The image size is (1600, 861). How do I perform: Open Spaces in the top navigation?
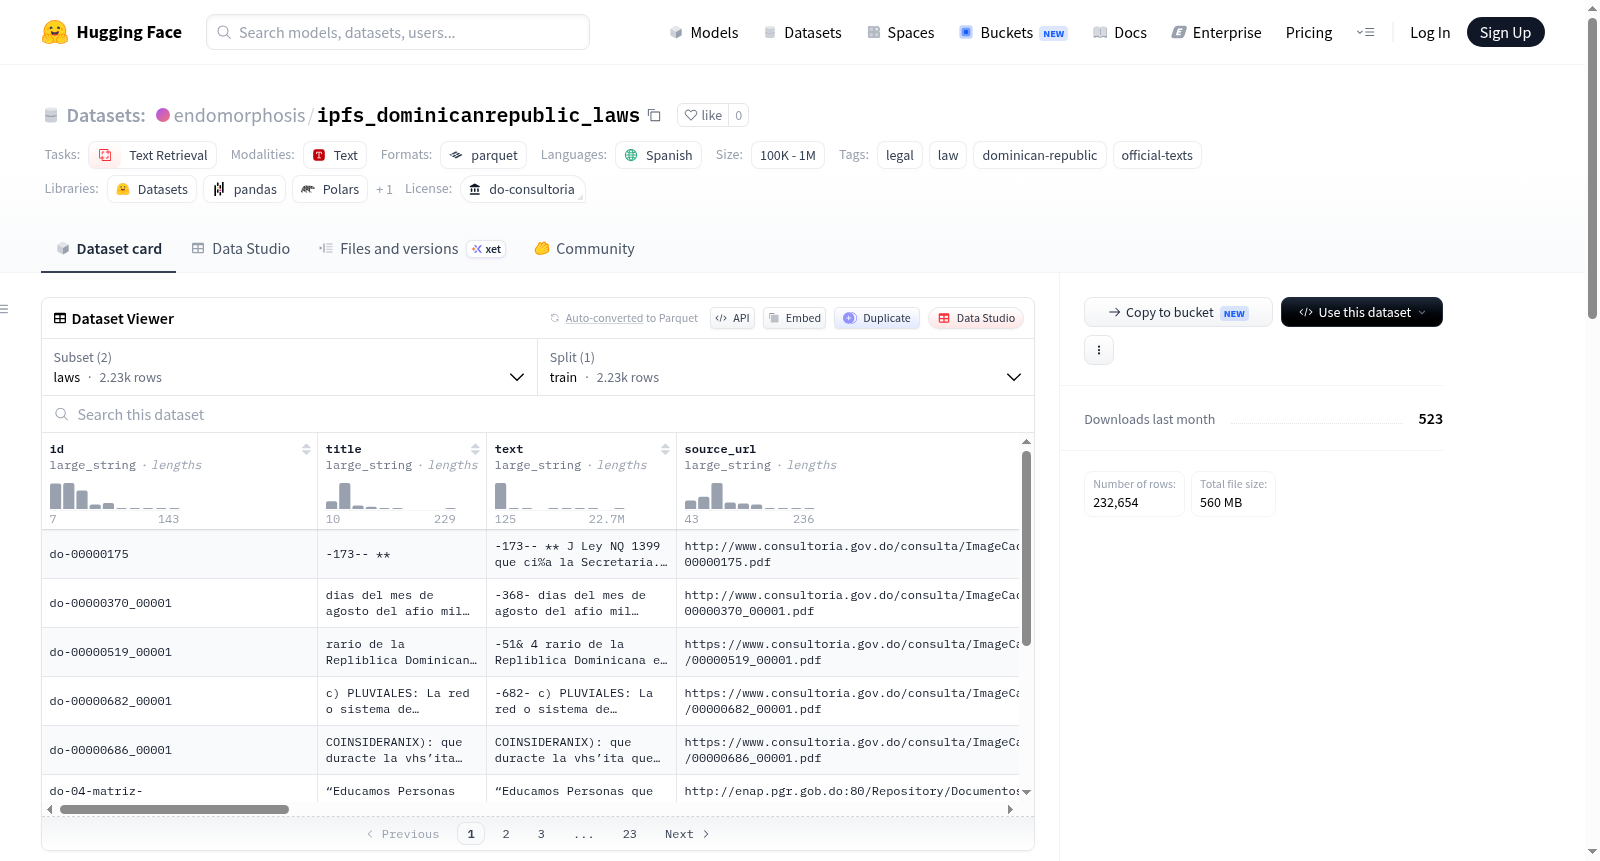(x=901, y=32)
